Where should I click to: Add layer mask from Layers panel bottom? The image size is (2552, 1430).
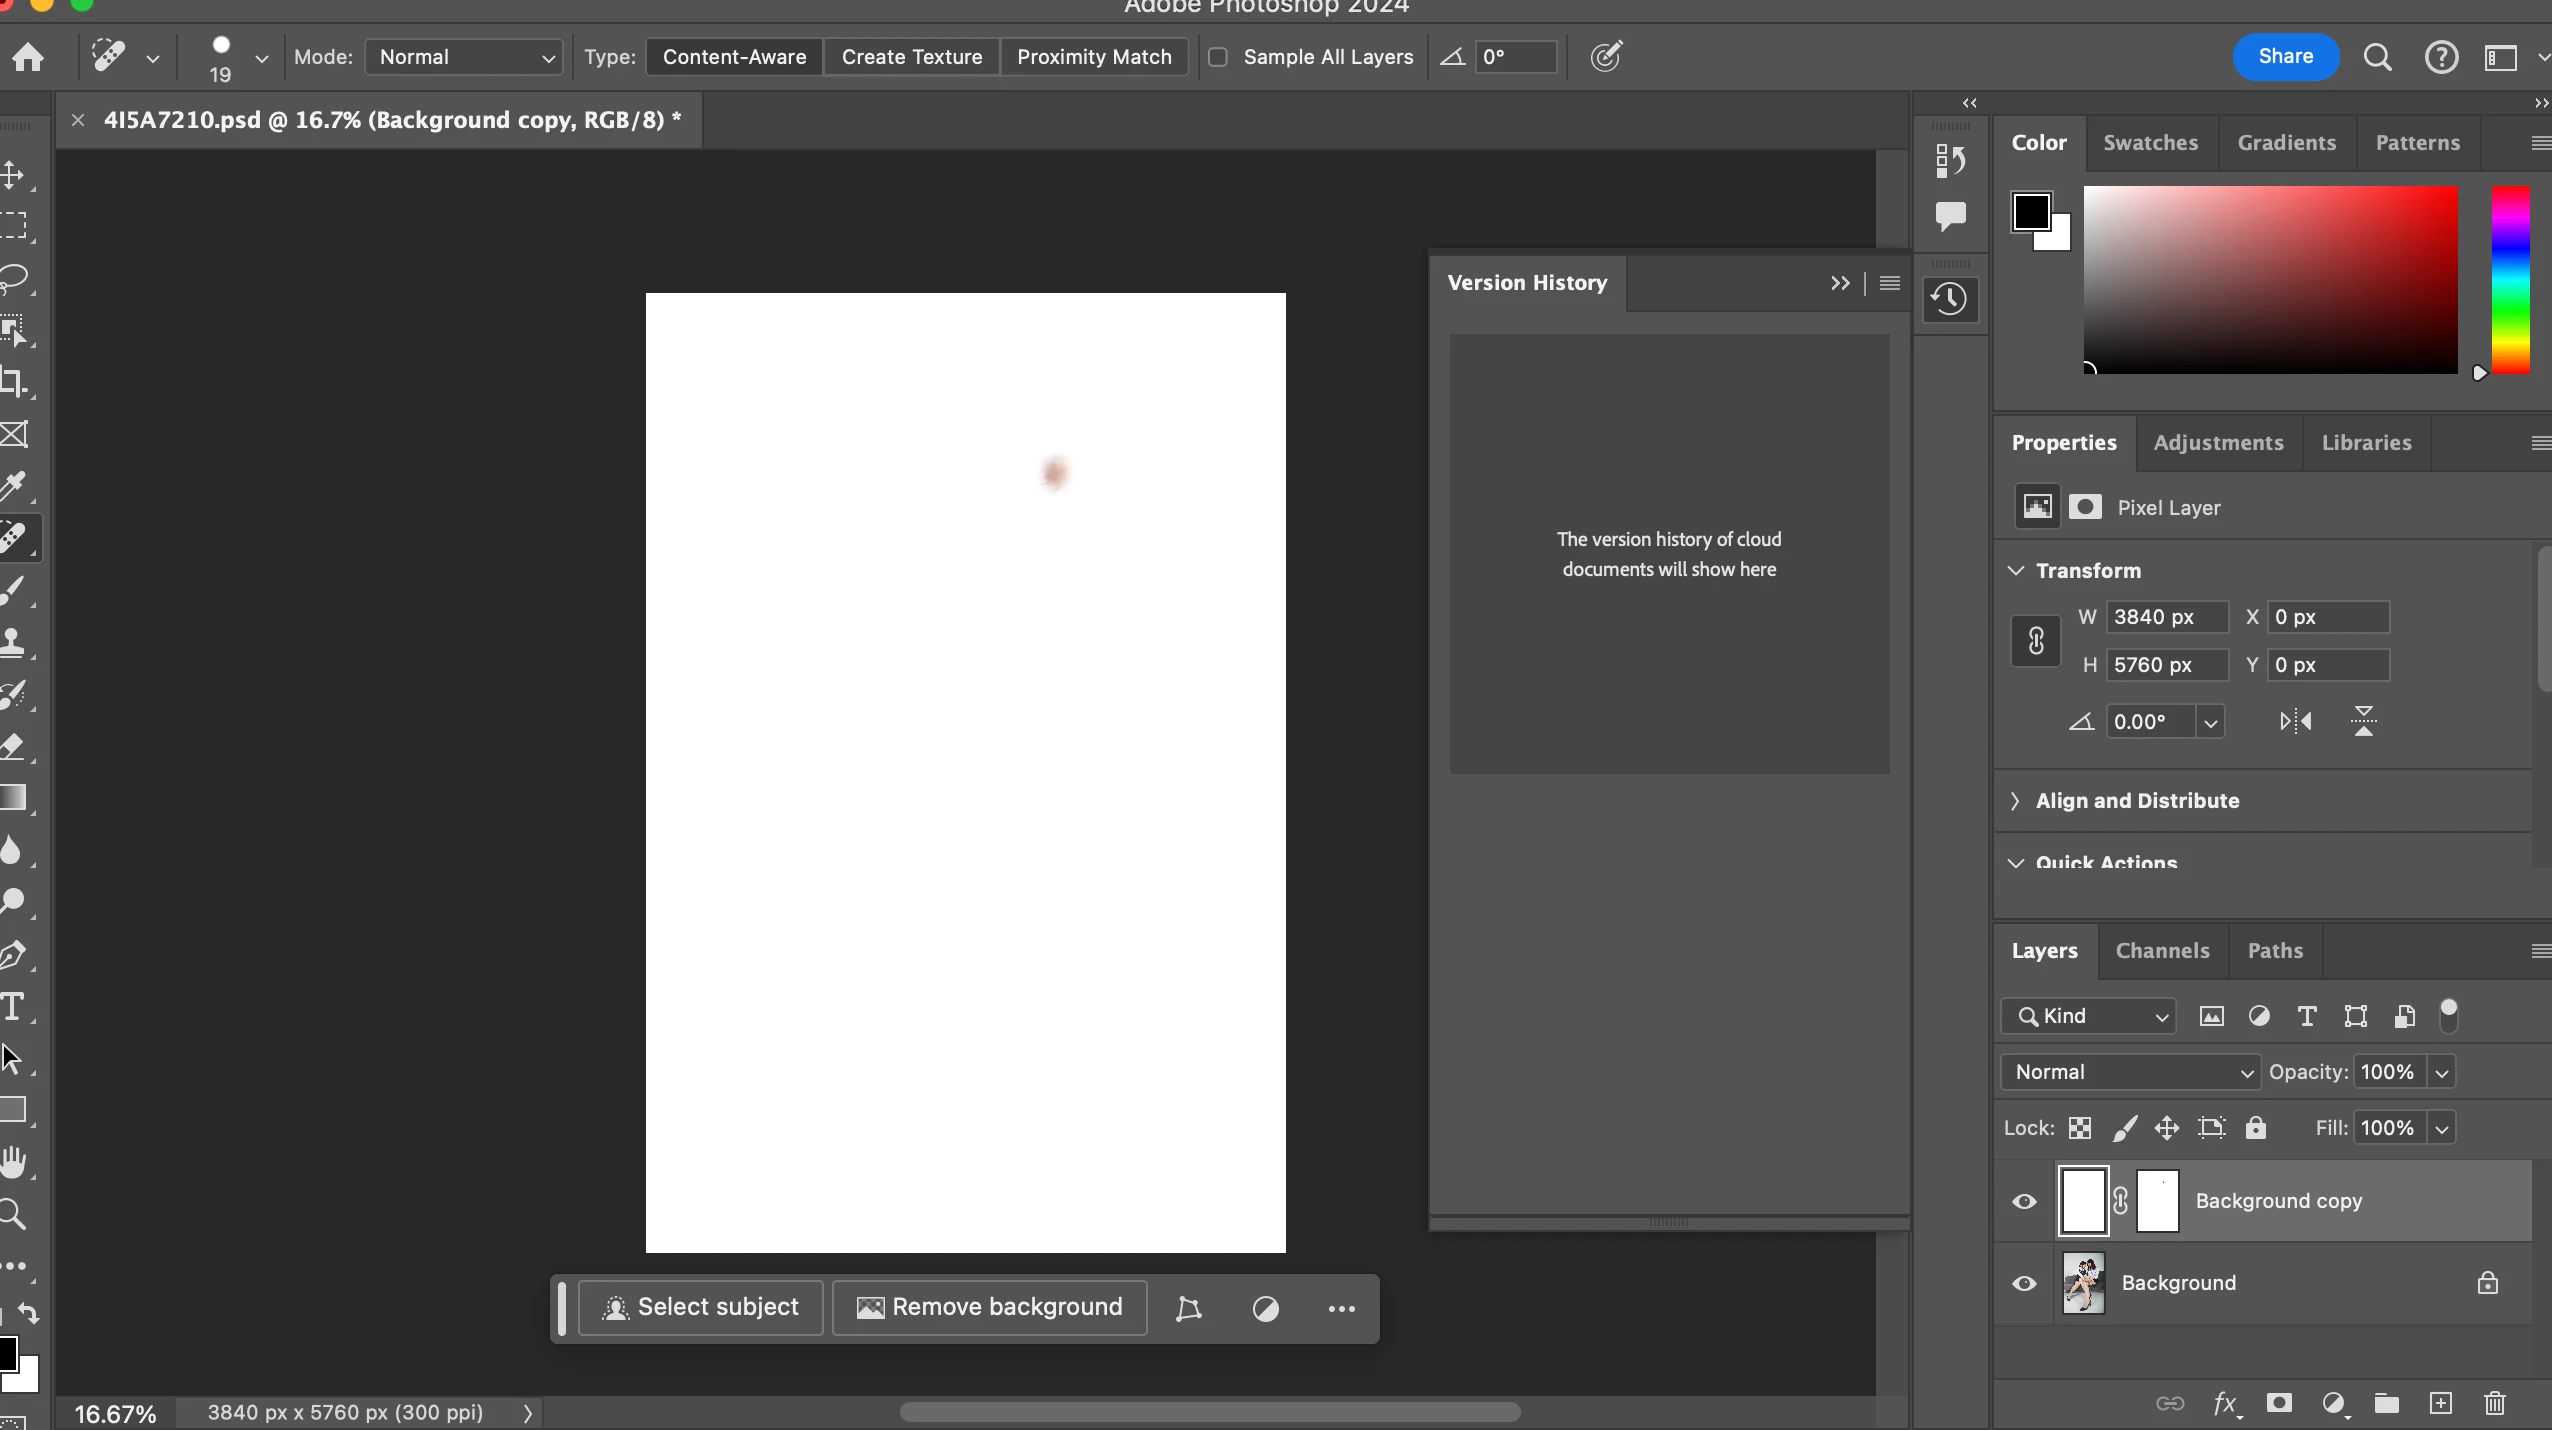point(2279,1403)
